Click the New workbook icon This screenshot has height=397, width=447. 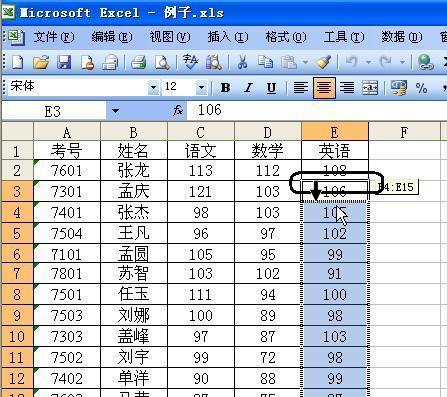[17, 62]
